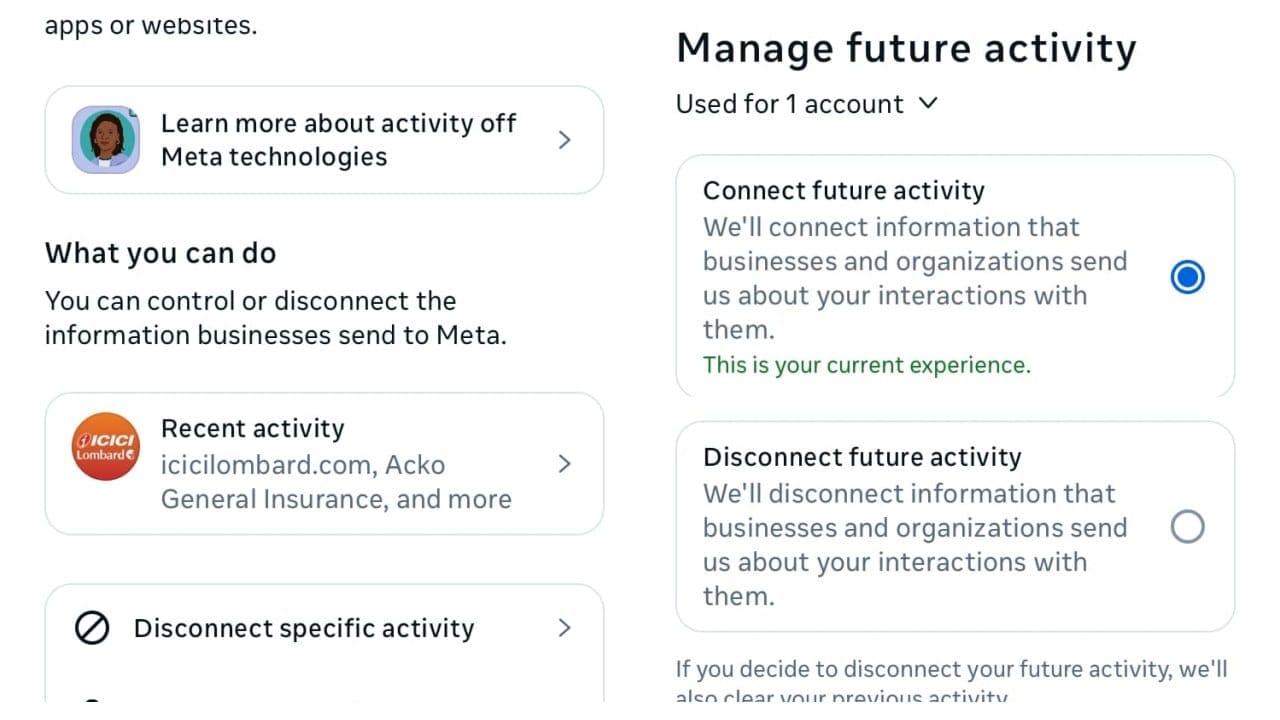Select the Connect future activity radio button
This screenshot has height=720, width=1280.
(1187, 277)
